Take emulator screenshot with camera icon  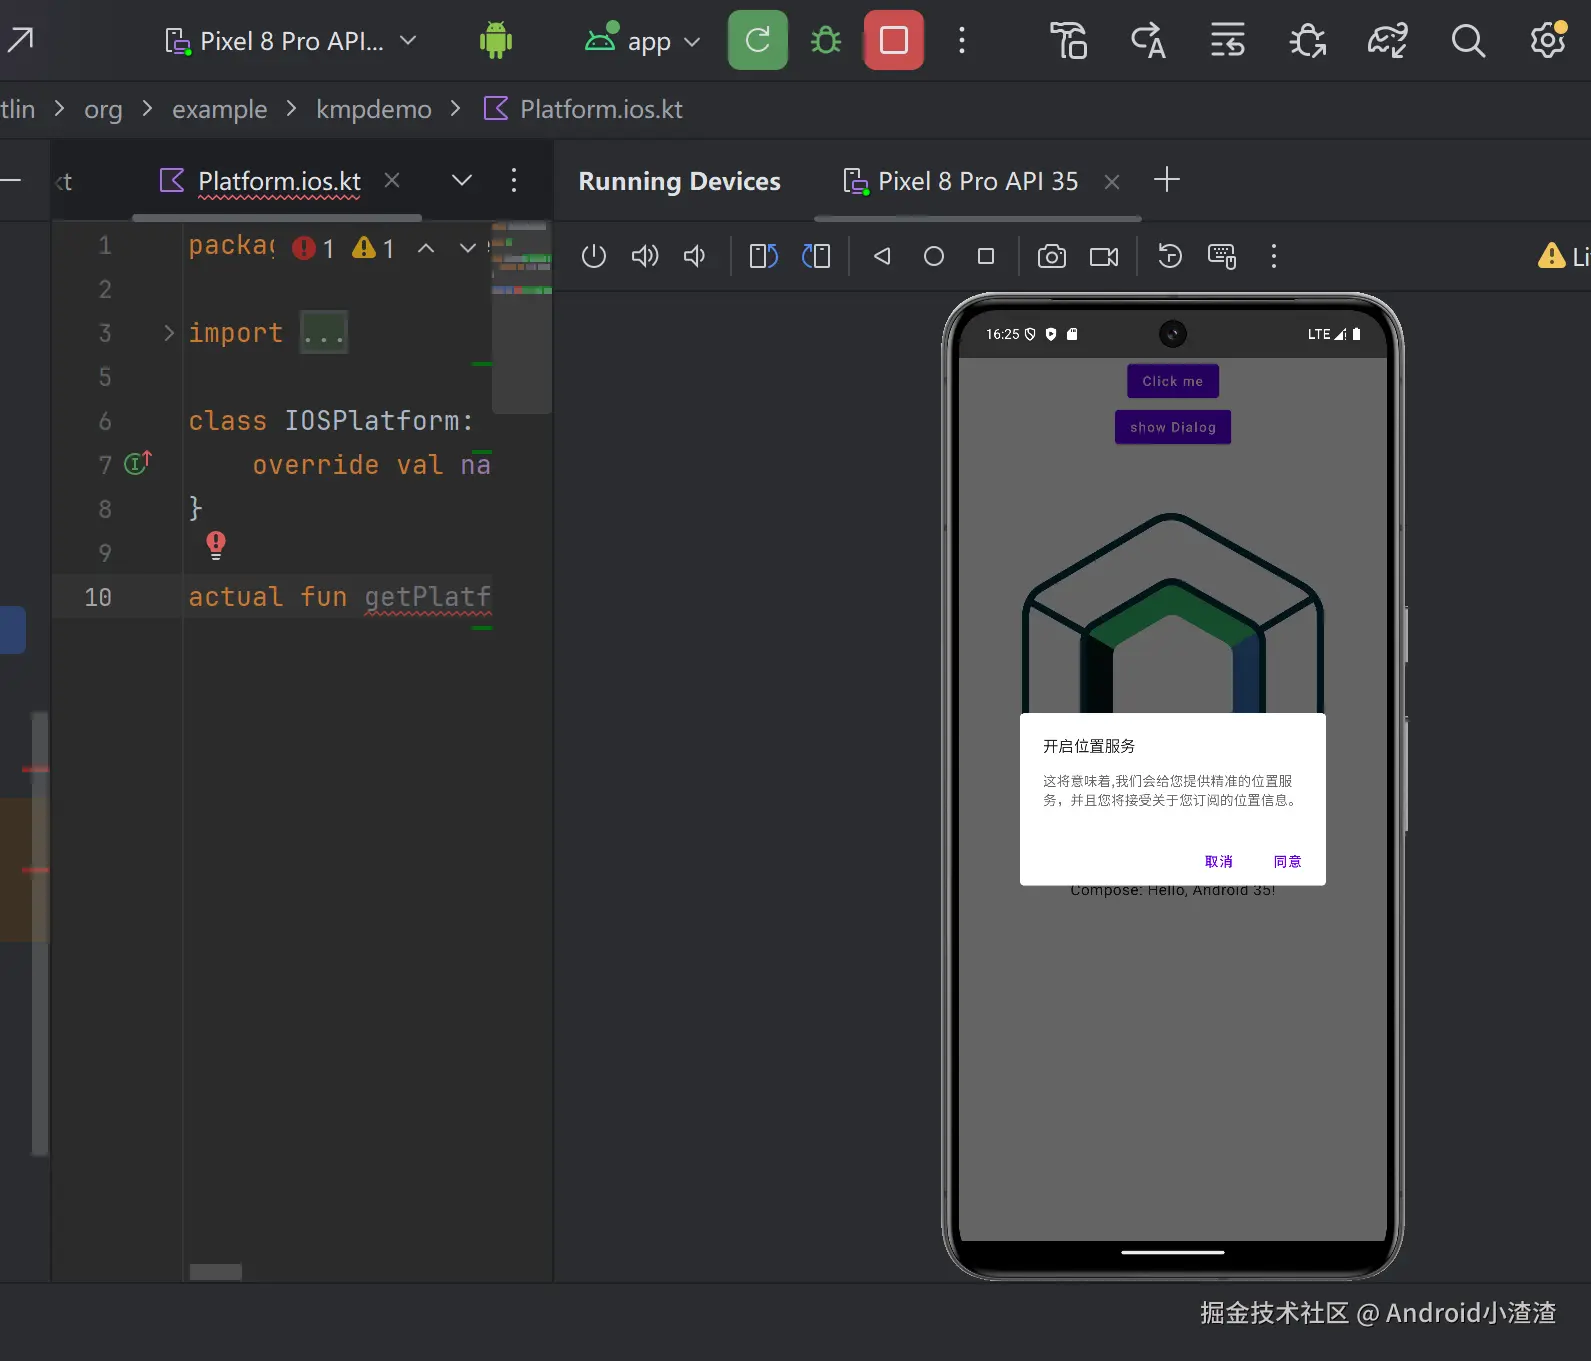click(x=1051, y=257)
